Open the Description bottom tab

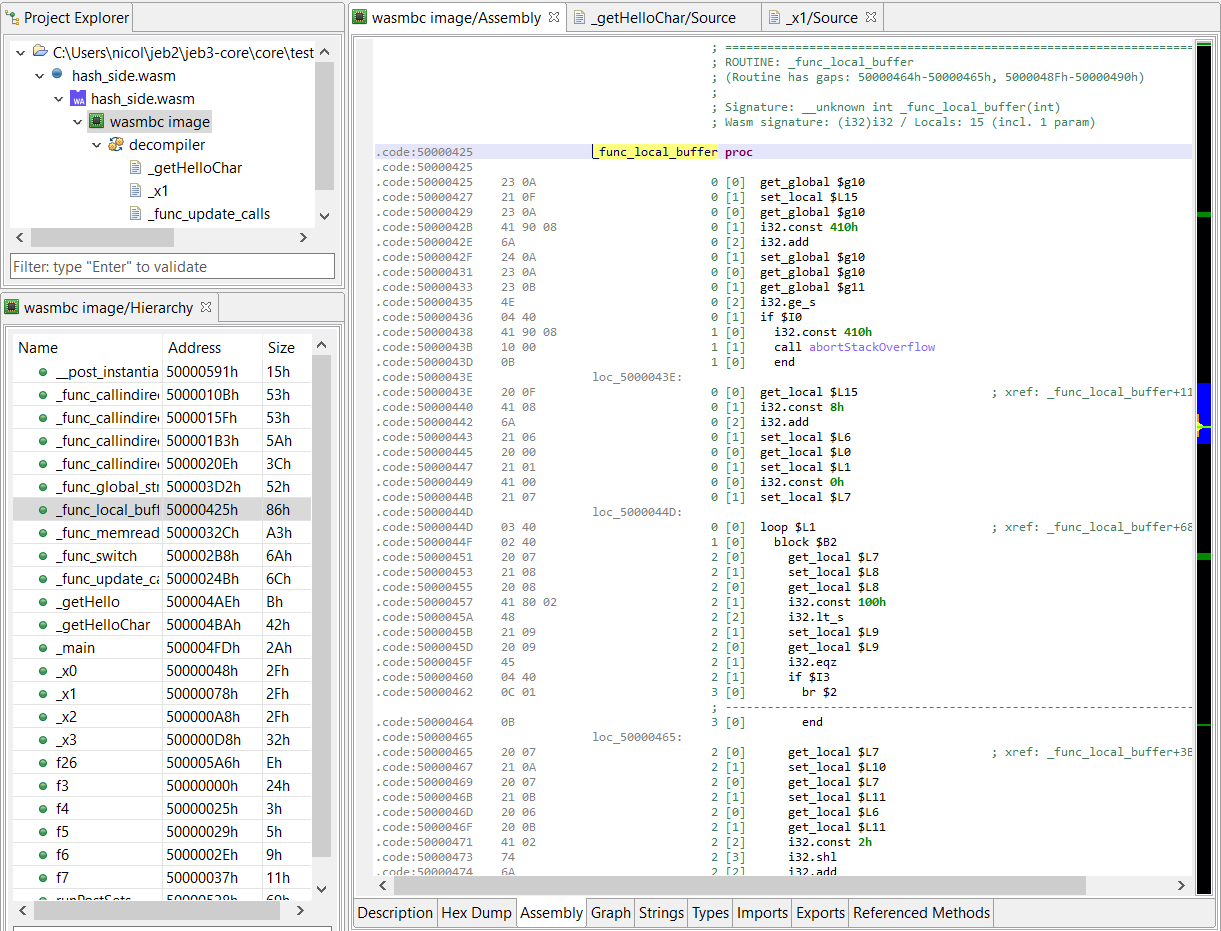click(x=395, y=912)
